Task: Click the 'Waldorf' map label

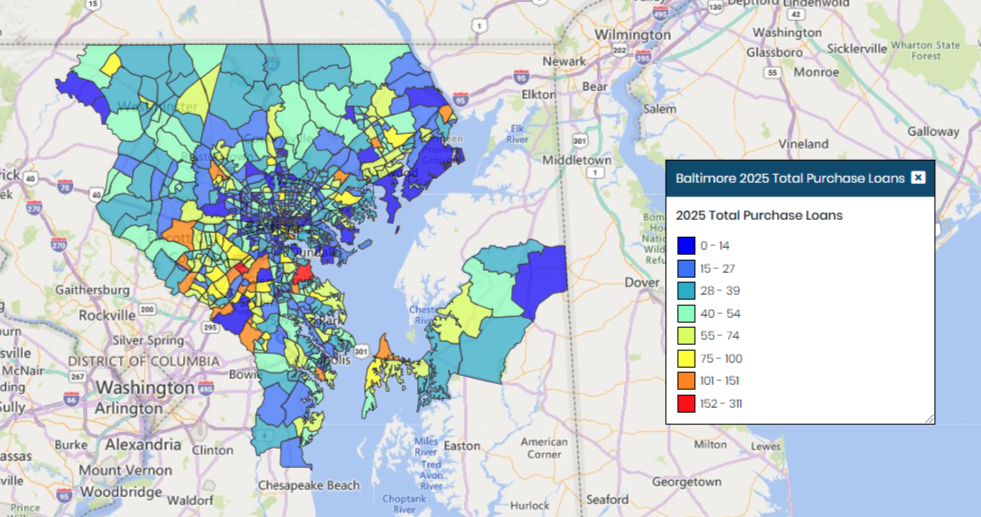Action: click(x=190, y=501)
